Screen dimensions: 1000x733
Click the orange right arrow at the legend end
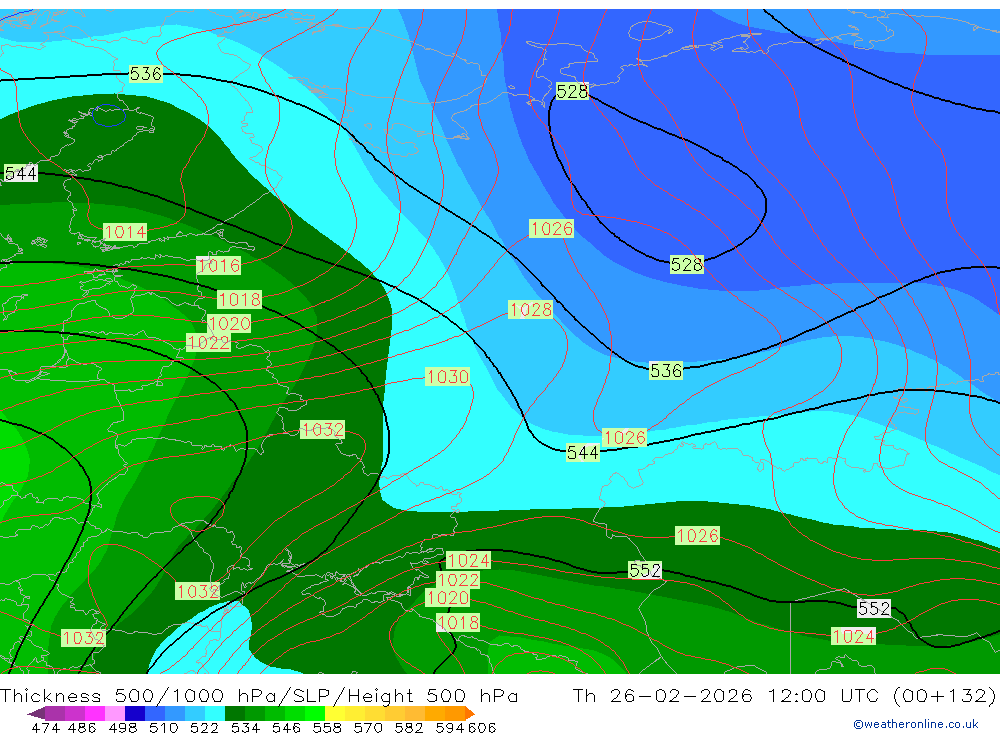pos(469,713)
